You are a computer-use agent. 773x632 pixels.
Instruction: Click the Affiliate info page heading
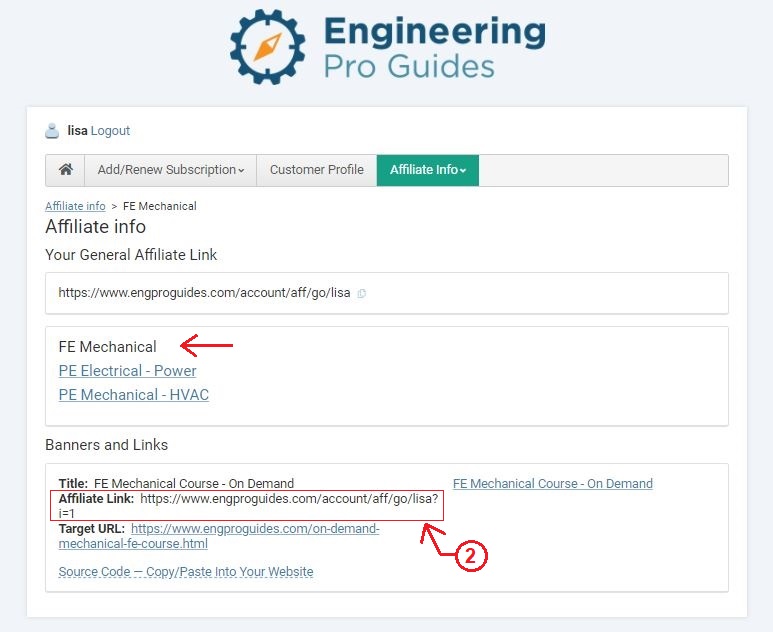point(96,227)
